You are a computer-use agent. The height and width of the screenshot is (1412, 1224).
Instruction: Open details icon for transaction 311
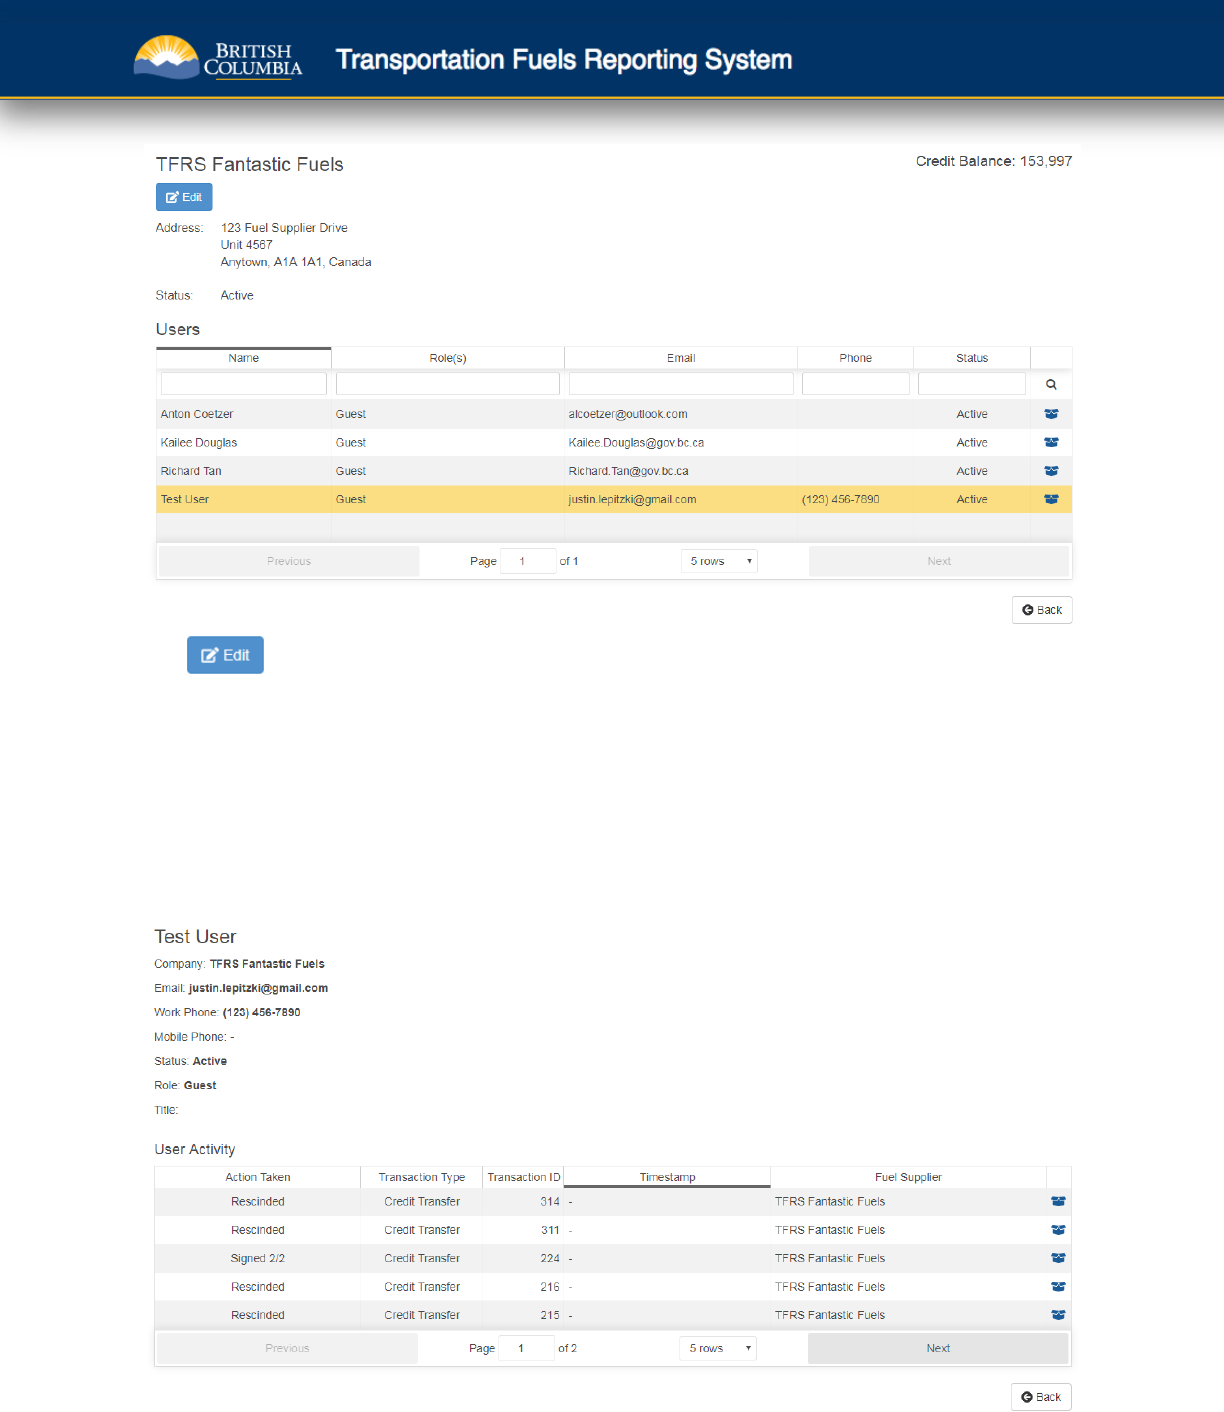(1058, 1230)
